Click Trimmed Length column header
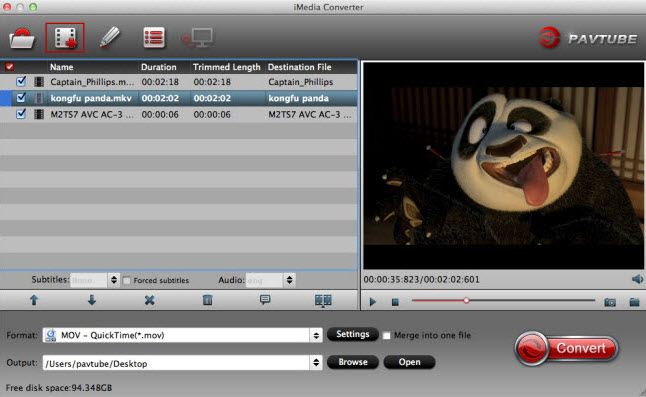Screen dimensions: 646x397 [x=227, y=67]
